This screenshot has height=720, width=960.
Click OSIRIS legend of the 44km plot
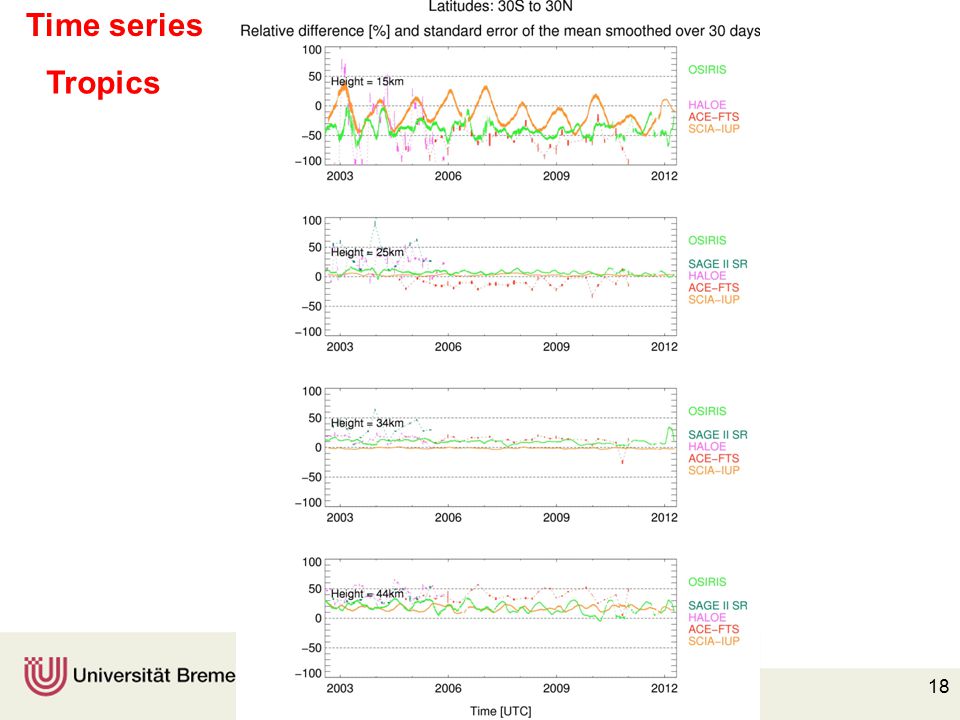pyautogui.click(x=707, y=582)
